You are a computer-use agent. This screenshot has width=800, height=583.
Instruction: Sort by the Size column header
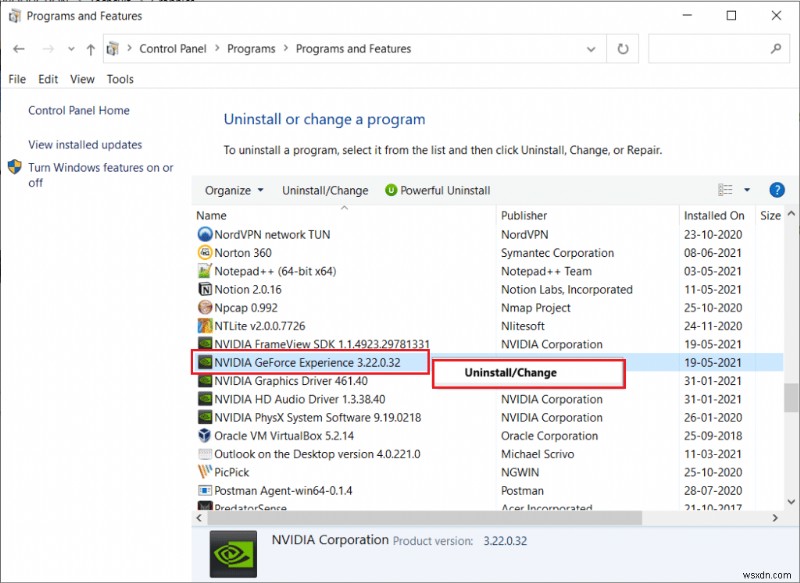coord(770,215)
